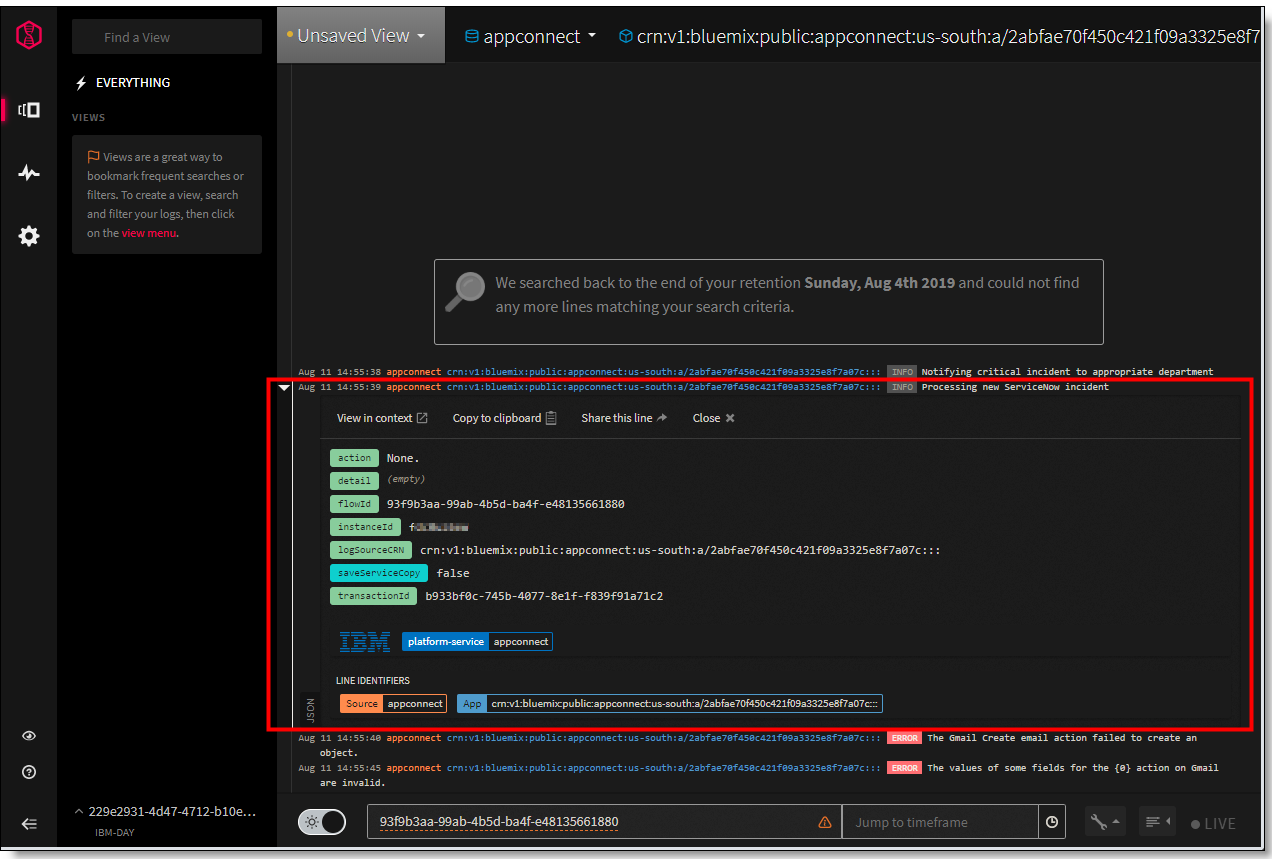Select the Boards graph icon in sidebar
This screenshot has height=859, width=1272.
pos(28,172)
